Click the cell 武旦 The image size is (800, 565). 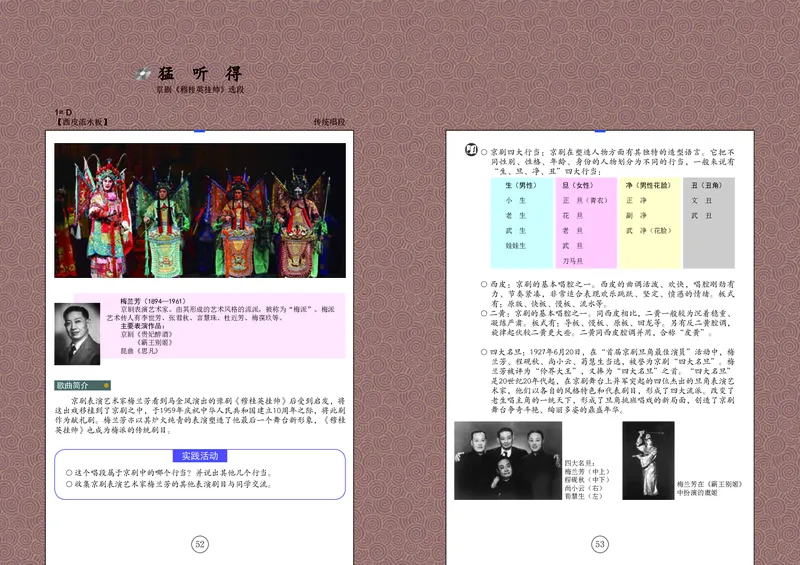(x=572, y=245)
